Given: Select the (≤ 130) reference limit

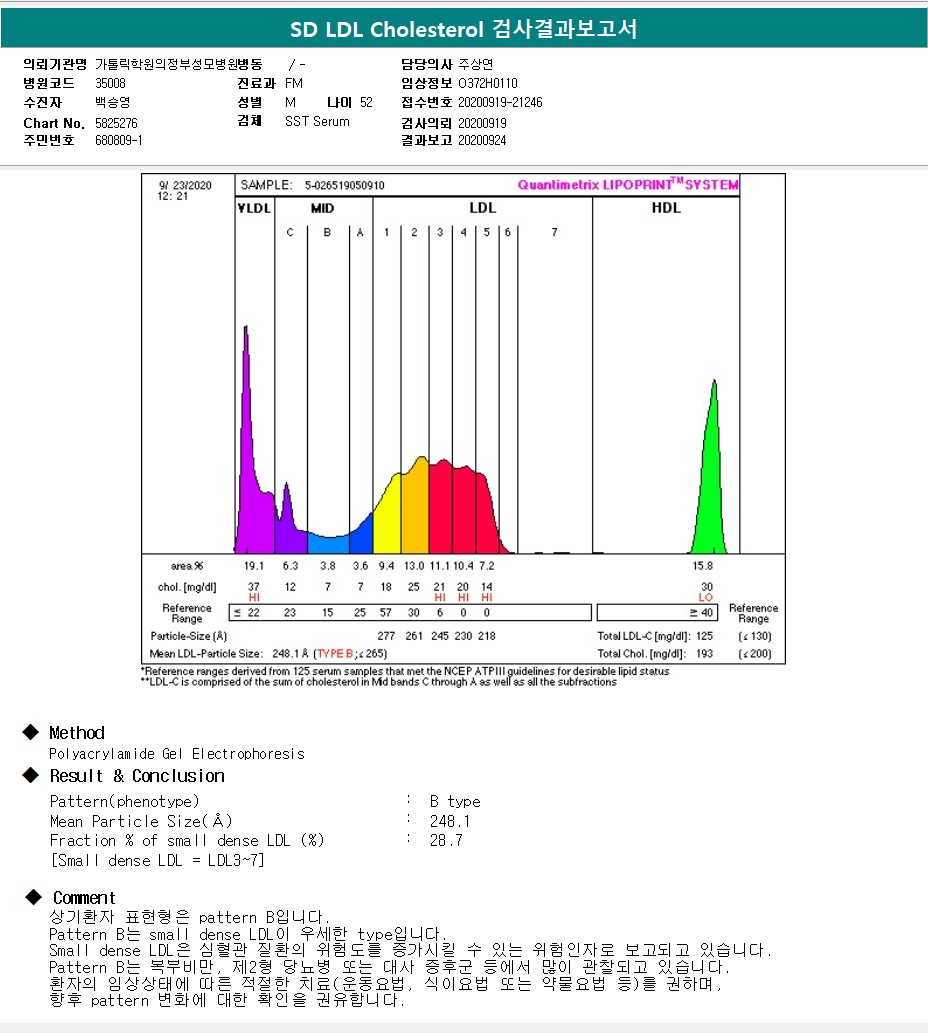Looking at the screenshot, I should pos(755,636).
